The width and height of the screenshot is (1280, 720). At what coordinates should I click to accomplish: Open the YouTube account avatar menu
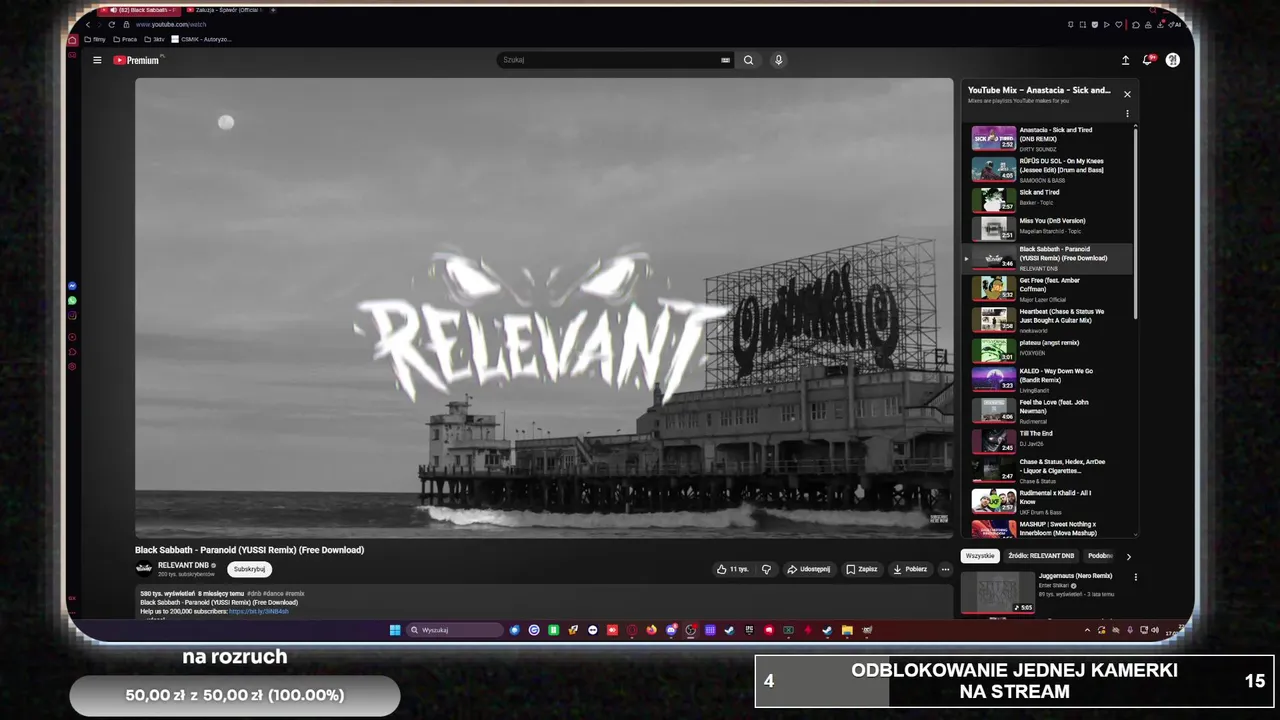point(1173,60)
